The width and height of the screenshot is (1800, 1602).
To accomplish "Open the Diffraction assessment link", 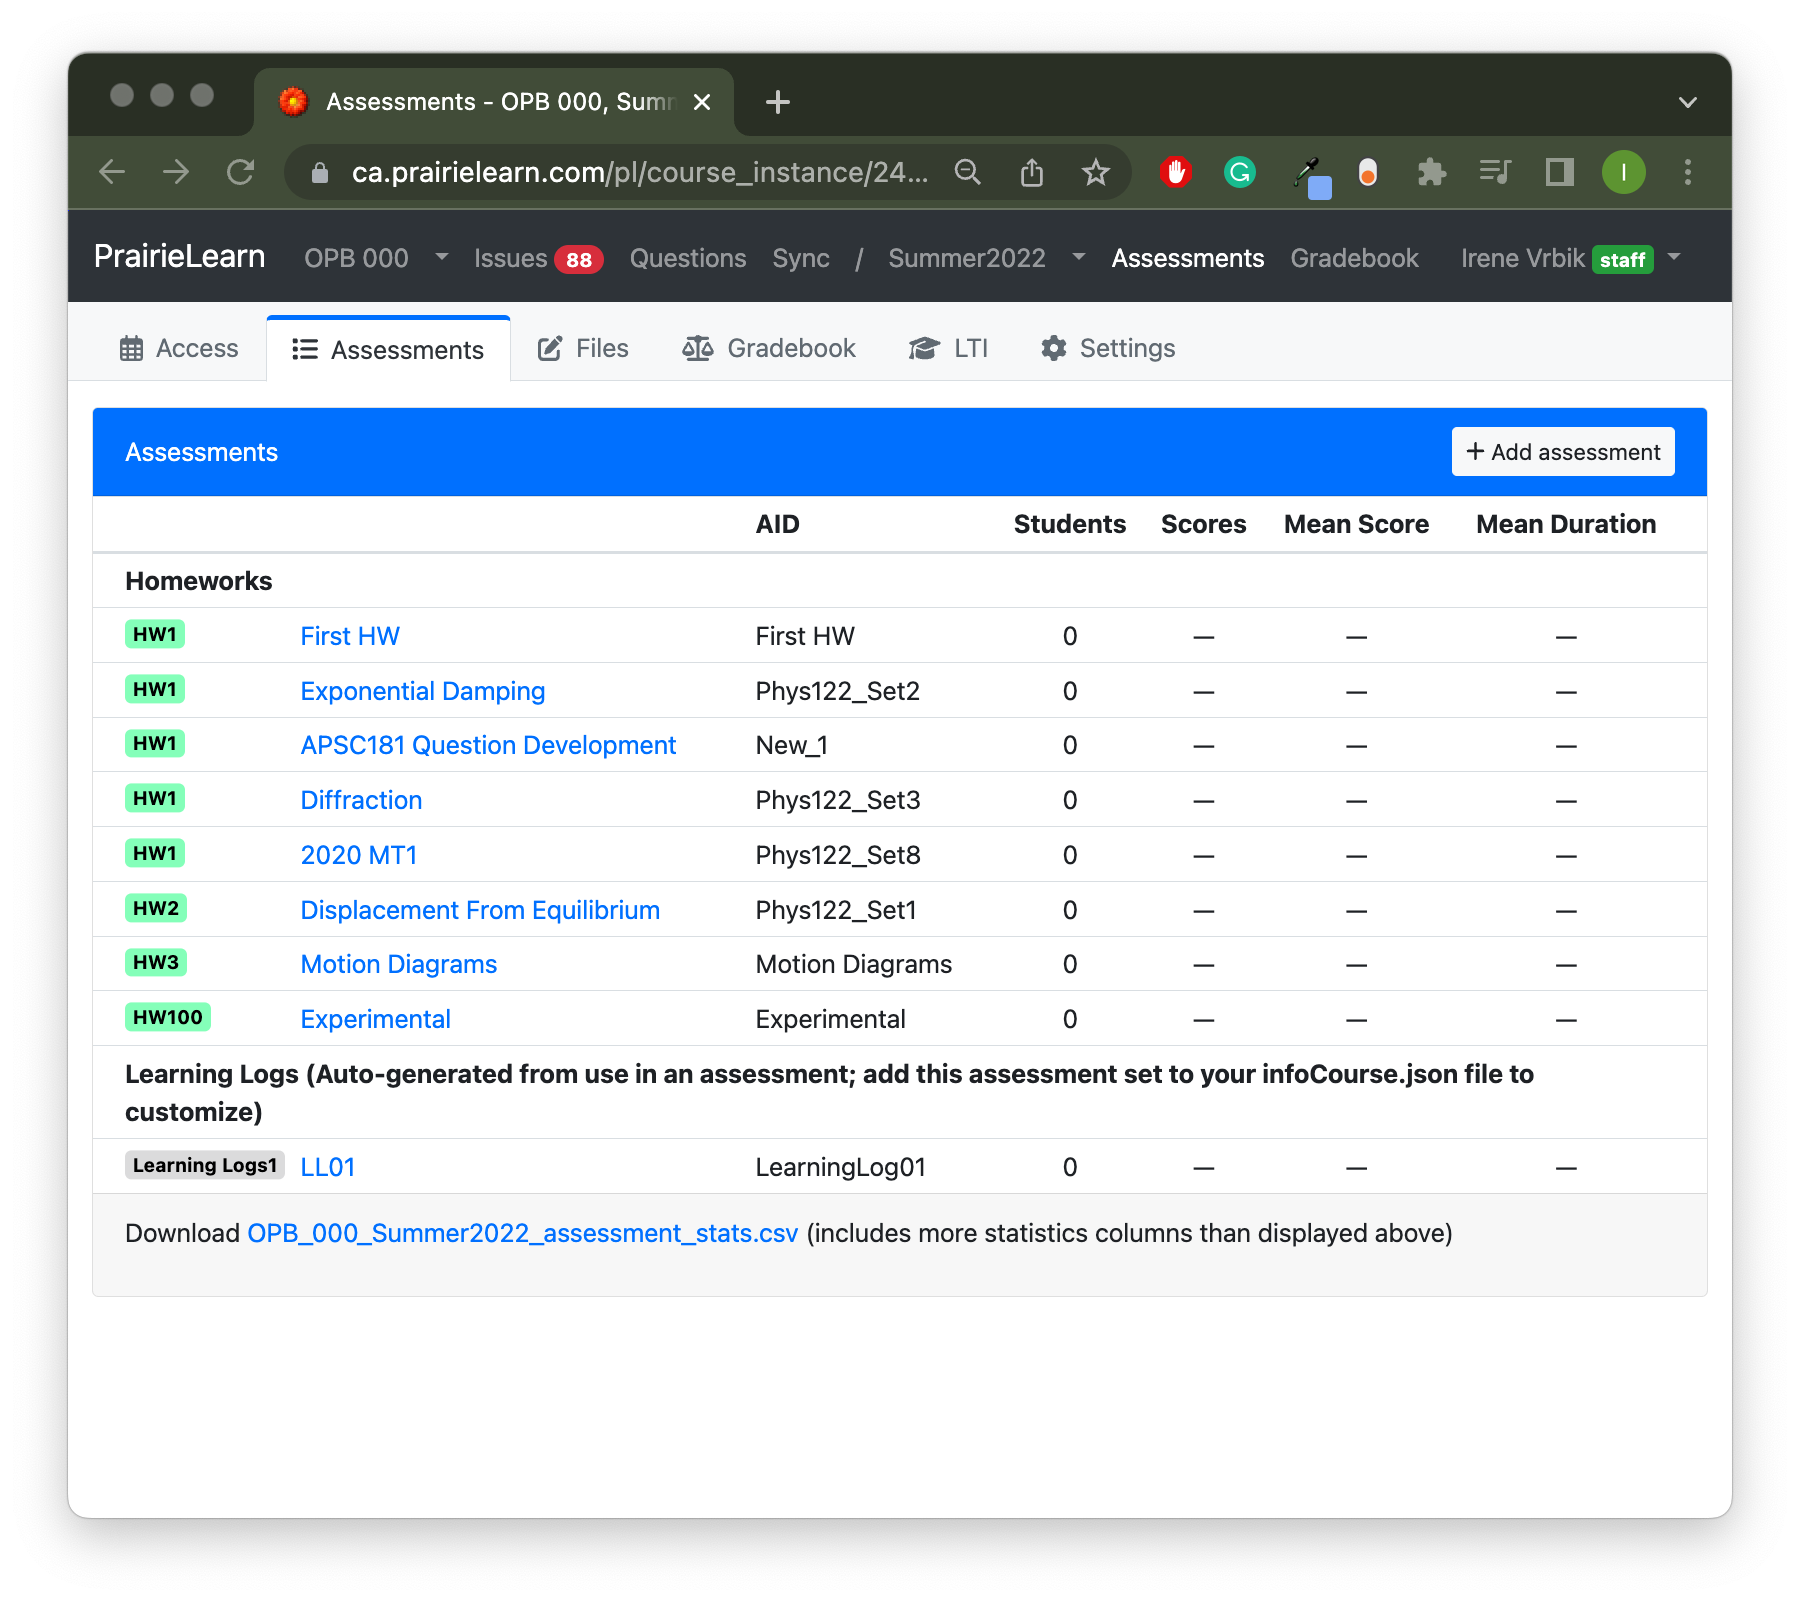I will (361, 800).
